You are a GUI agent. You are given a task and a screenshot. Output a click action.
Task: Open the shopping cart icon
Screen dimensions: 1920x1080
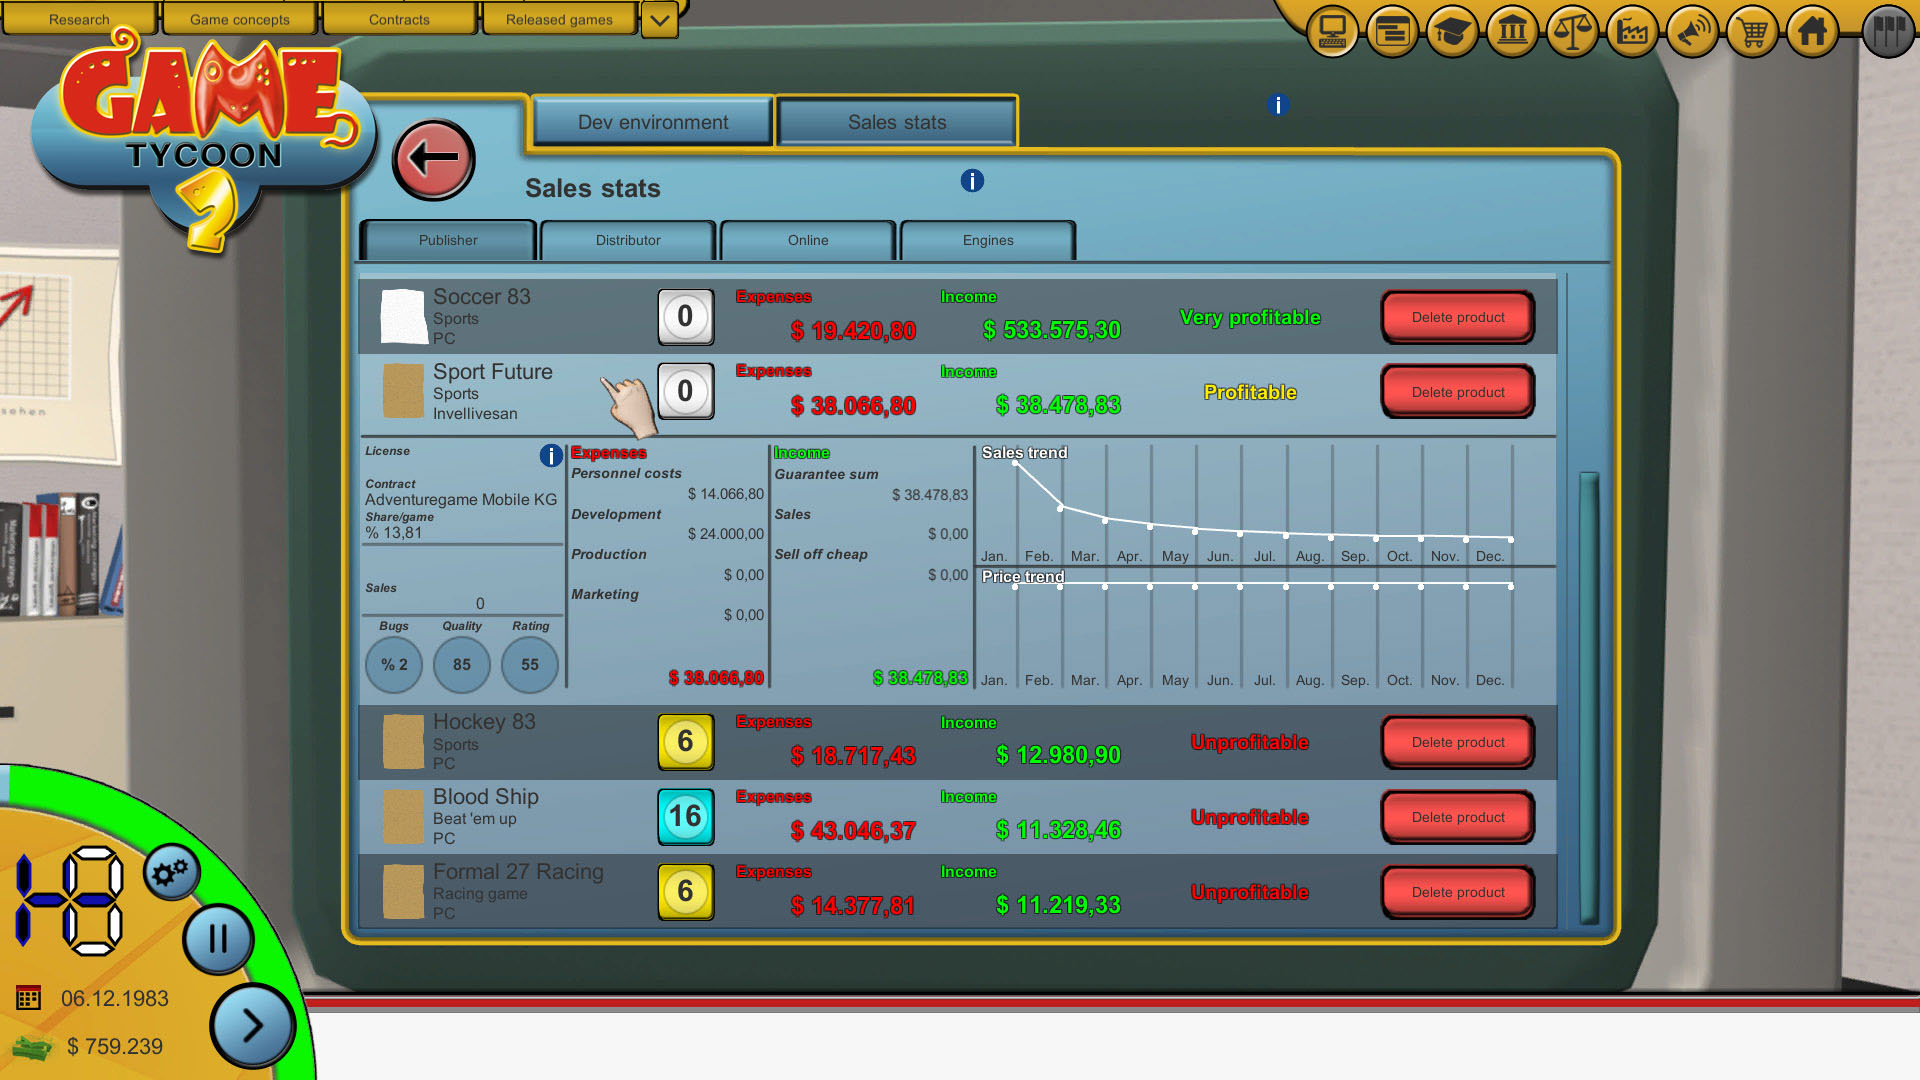point(1751,30)
